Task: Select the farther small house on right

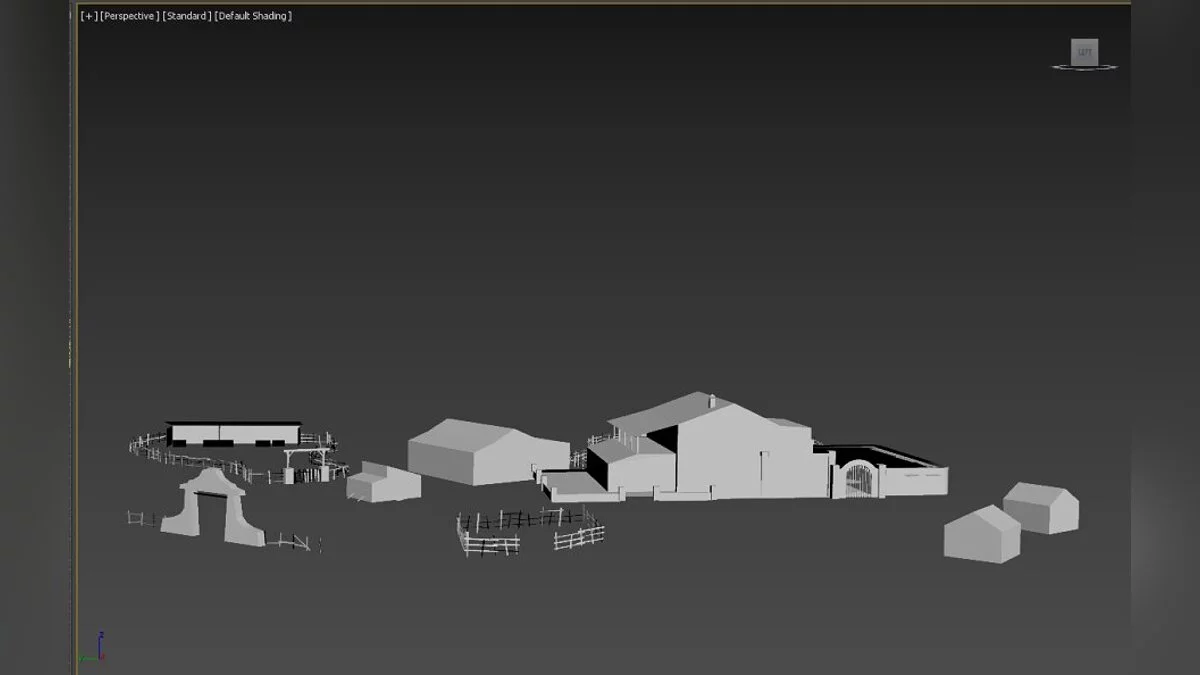Action: [x=1042, y=508]
